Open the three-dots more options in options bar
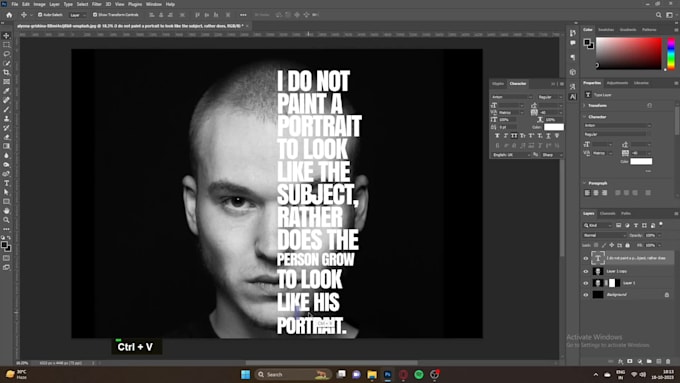Image resolution: width=680 pixels, height=383 pixels. click(243, 15)
